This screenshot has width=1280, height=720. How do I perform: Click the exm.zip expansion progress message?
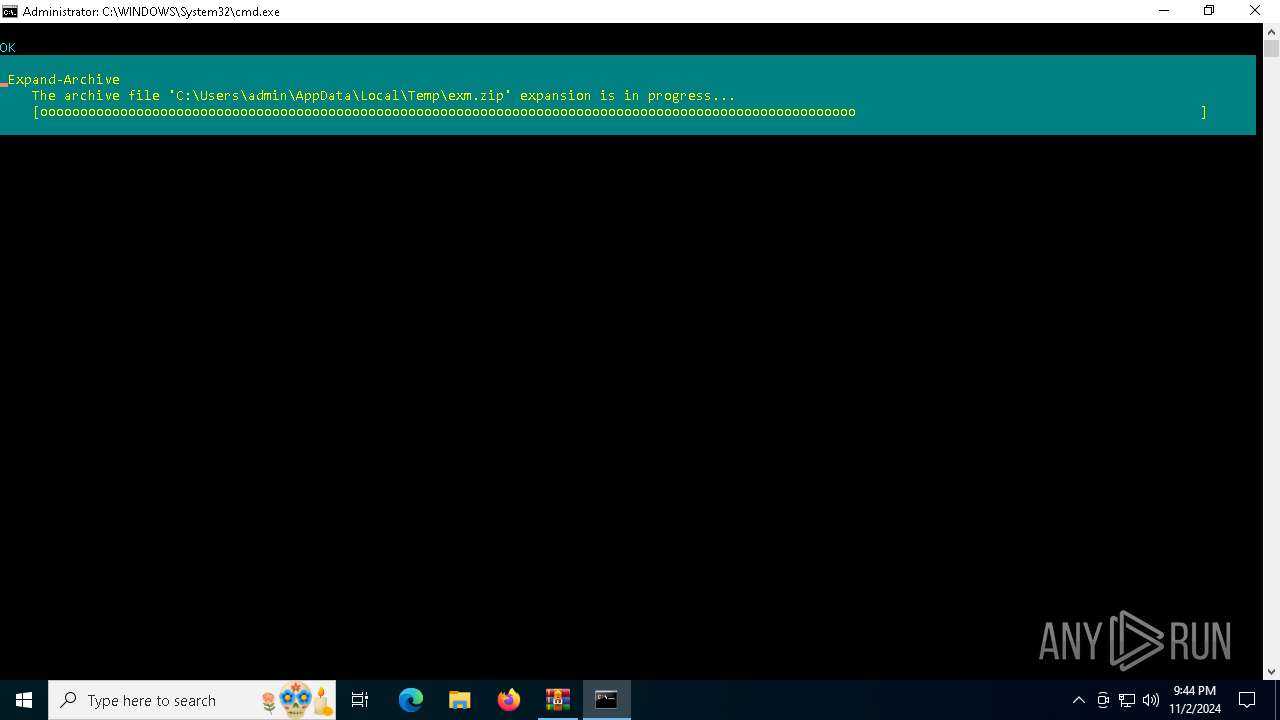[x=383, y=96]
